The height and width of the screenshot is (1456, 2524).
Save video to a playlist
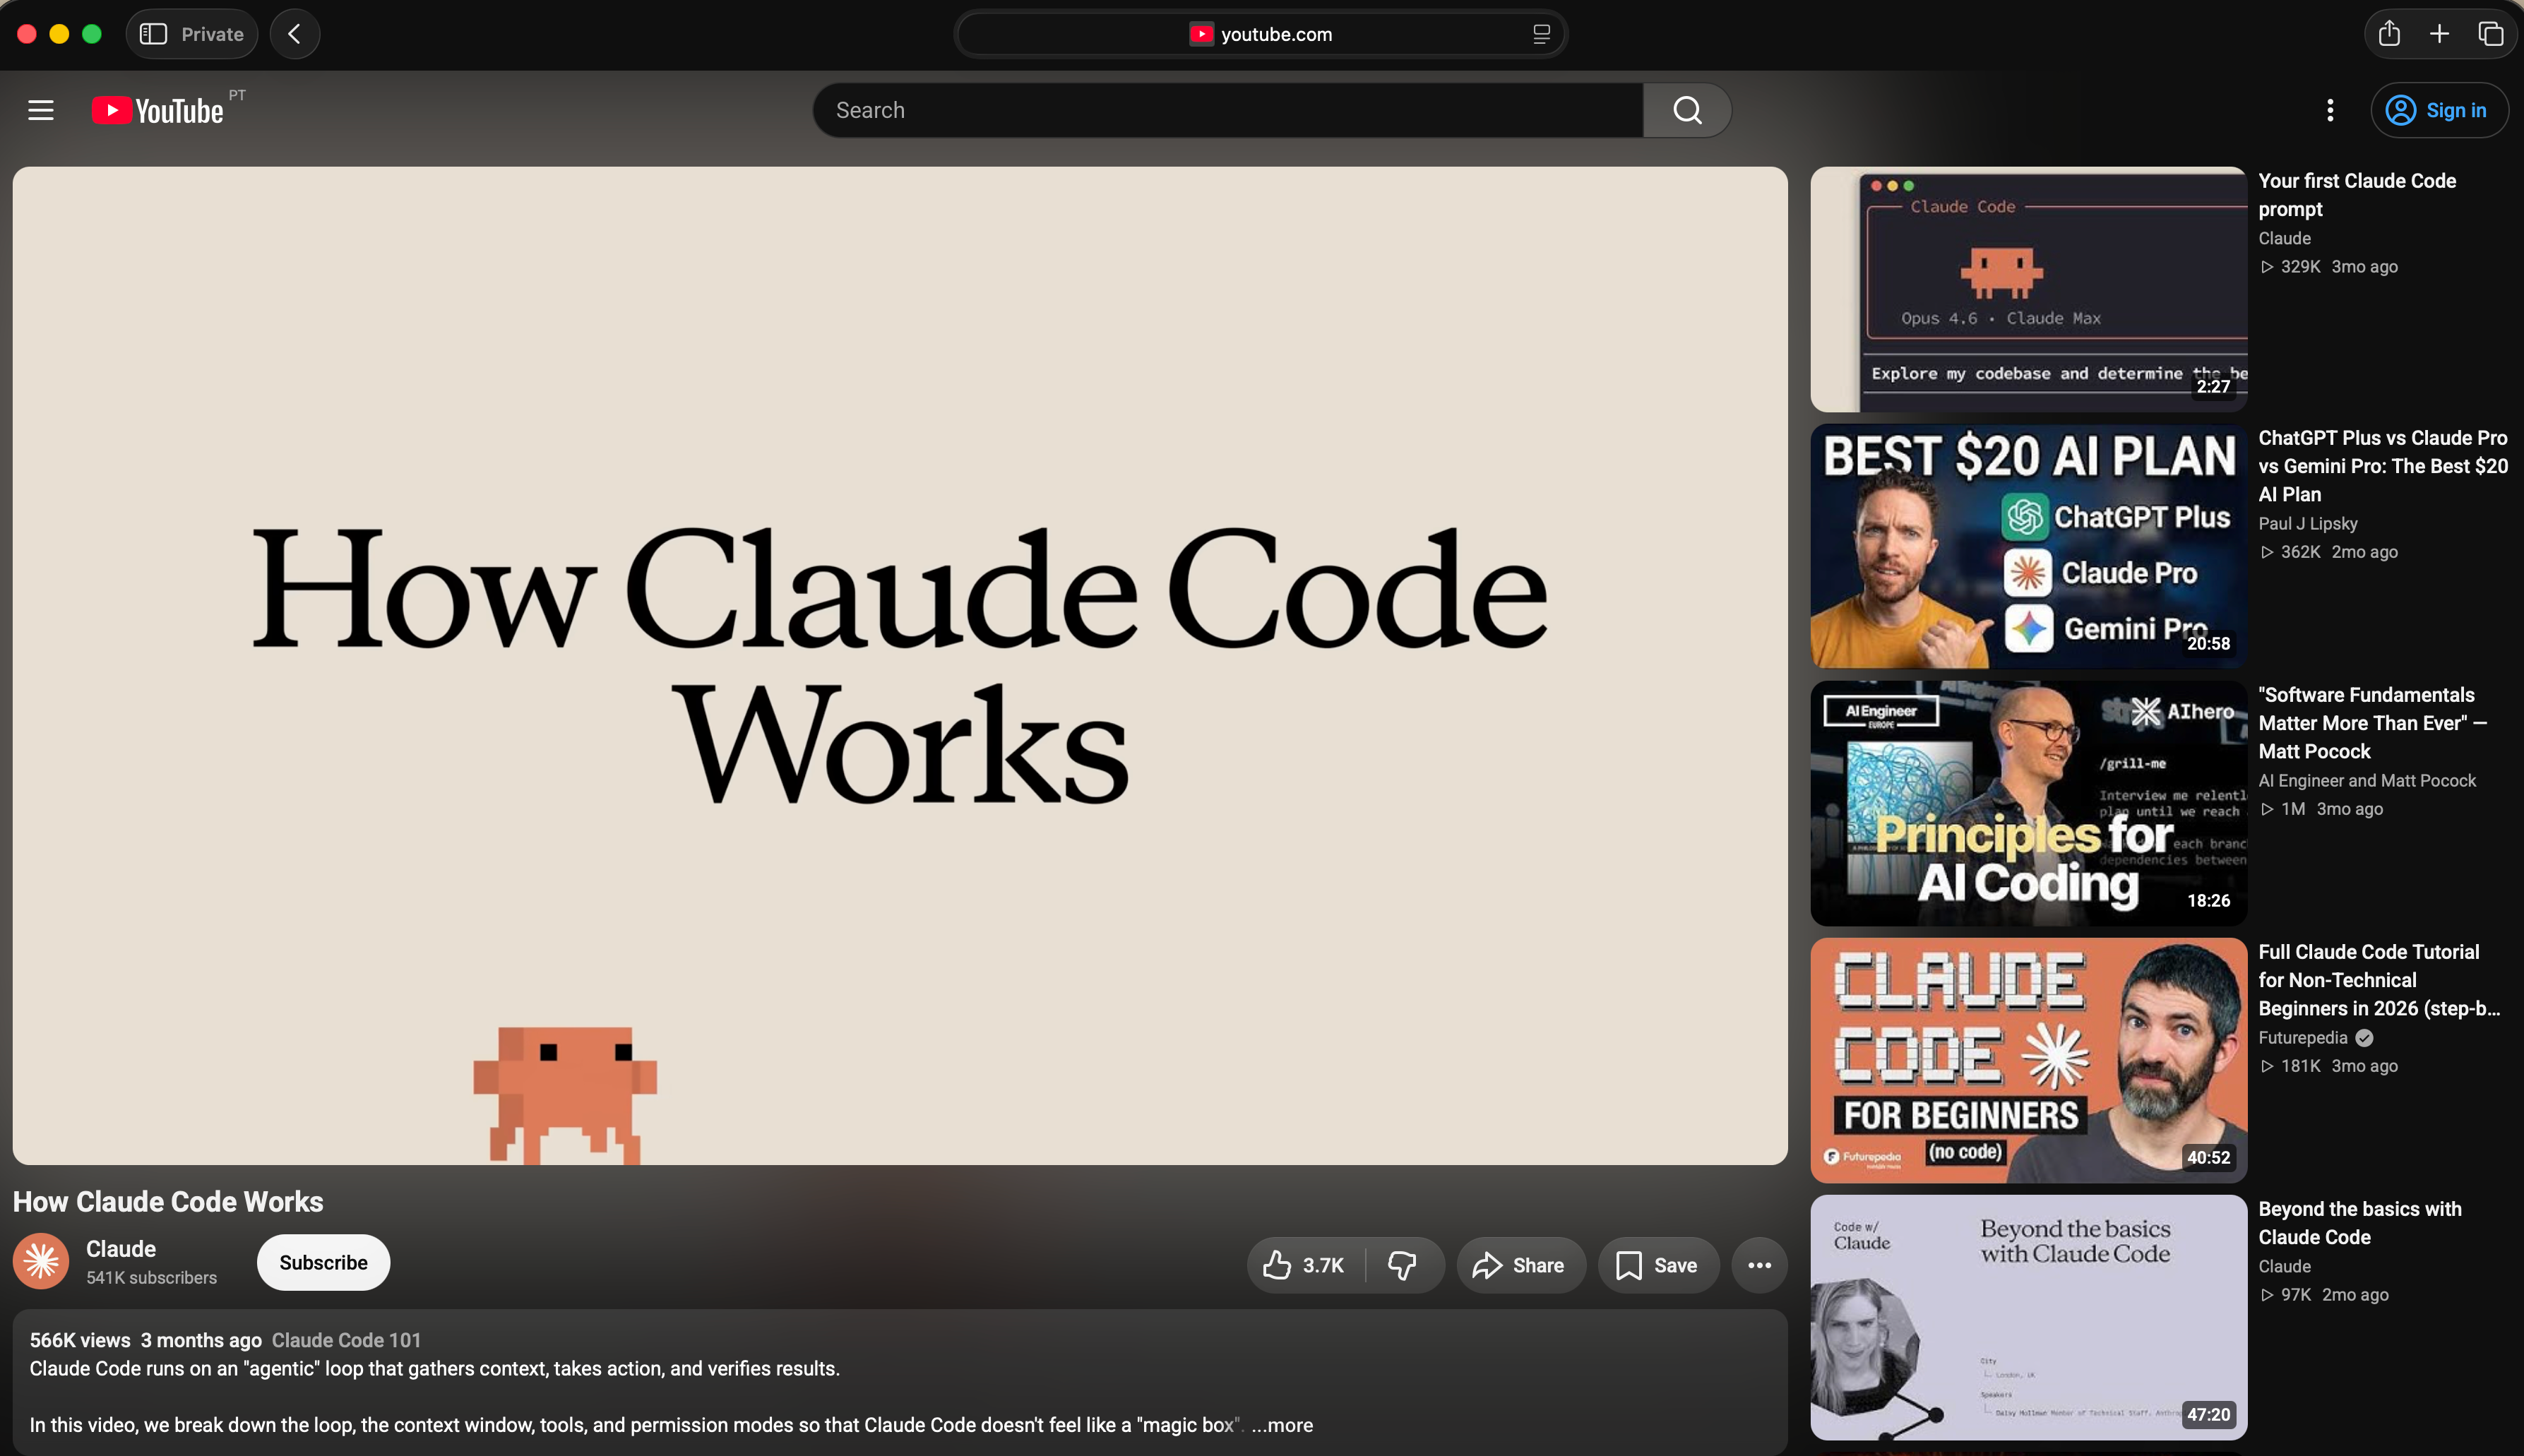(1658, 1265)
